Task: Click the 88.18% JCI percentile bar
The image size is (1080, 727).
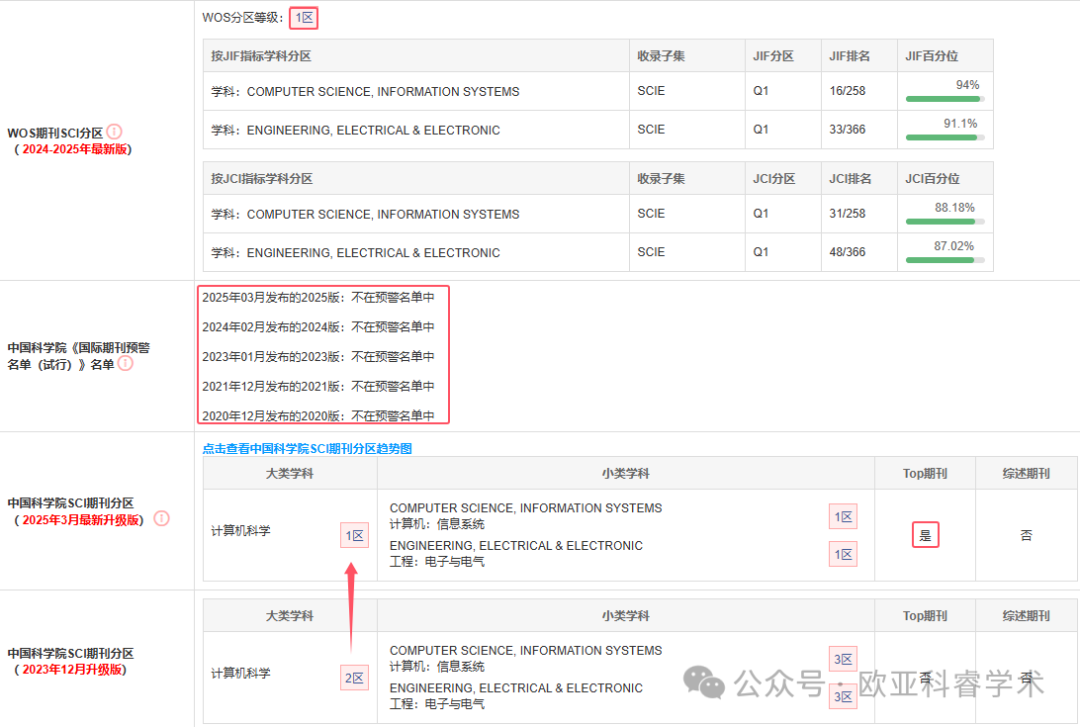Action: (x=945, y=222)
